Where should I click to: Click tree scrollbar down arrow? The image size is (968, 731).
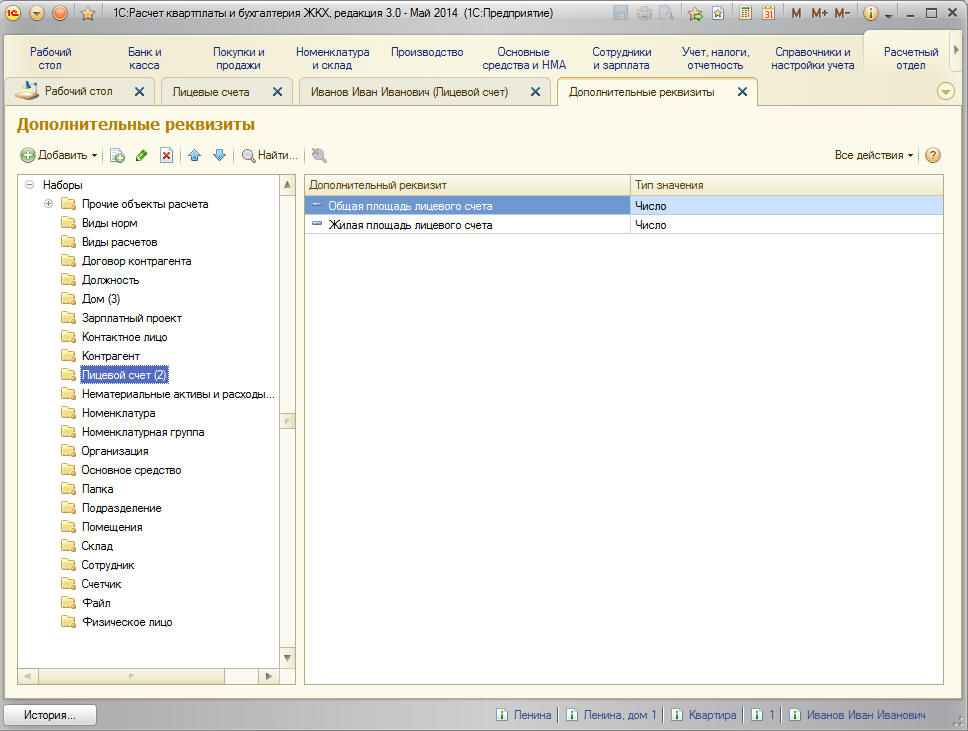click(287, 658)
